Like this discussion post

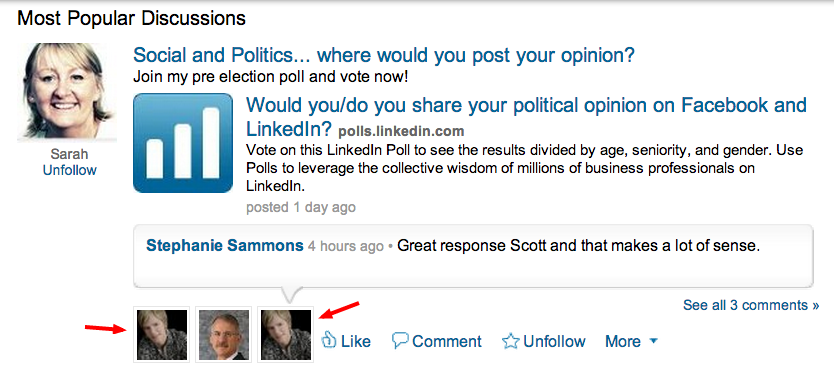point(356,341)
